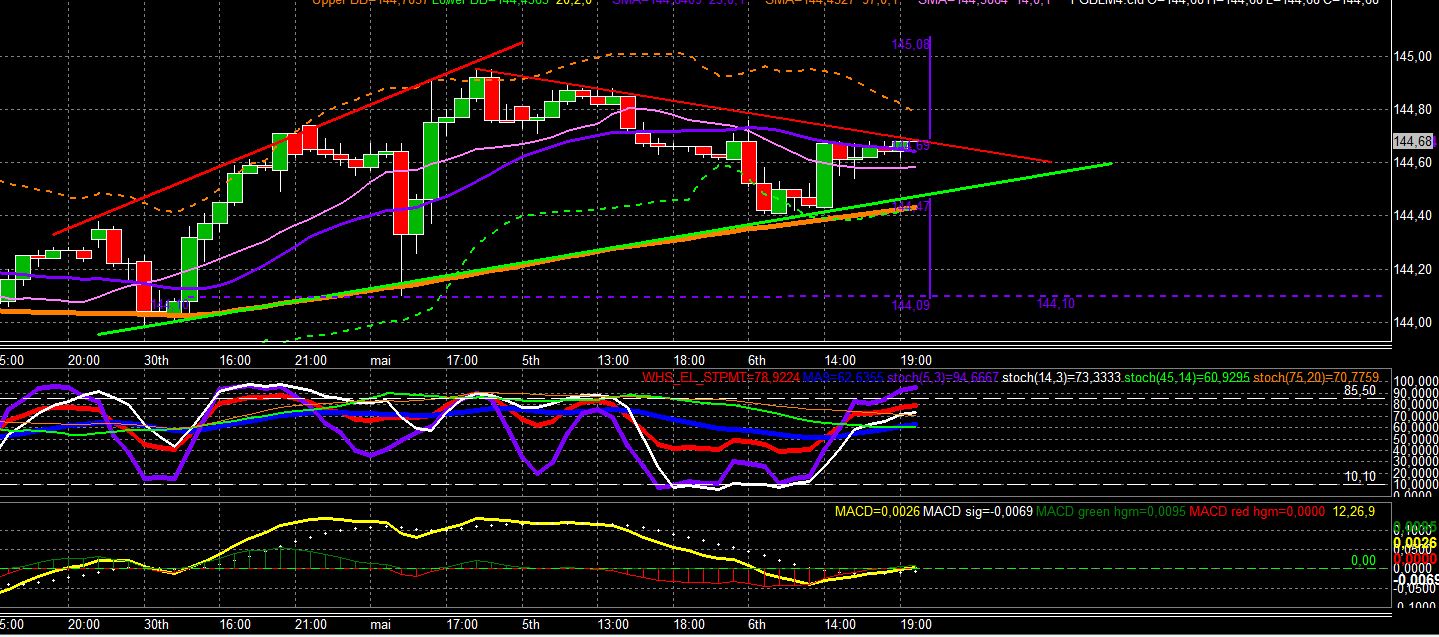Click '5th' on the price chart time axis

531,360
